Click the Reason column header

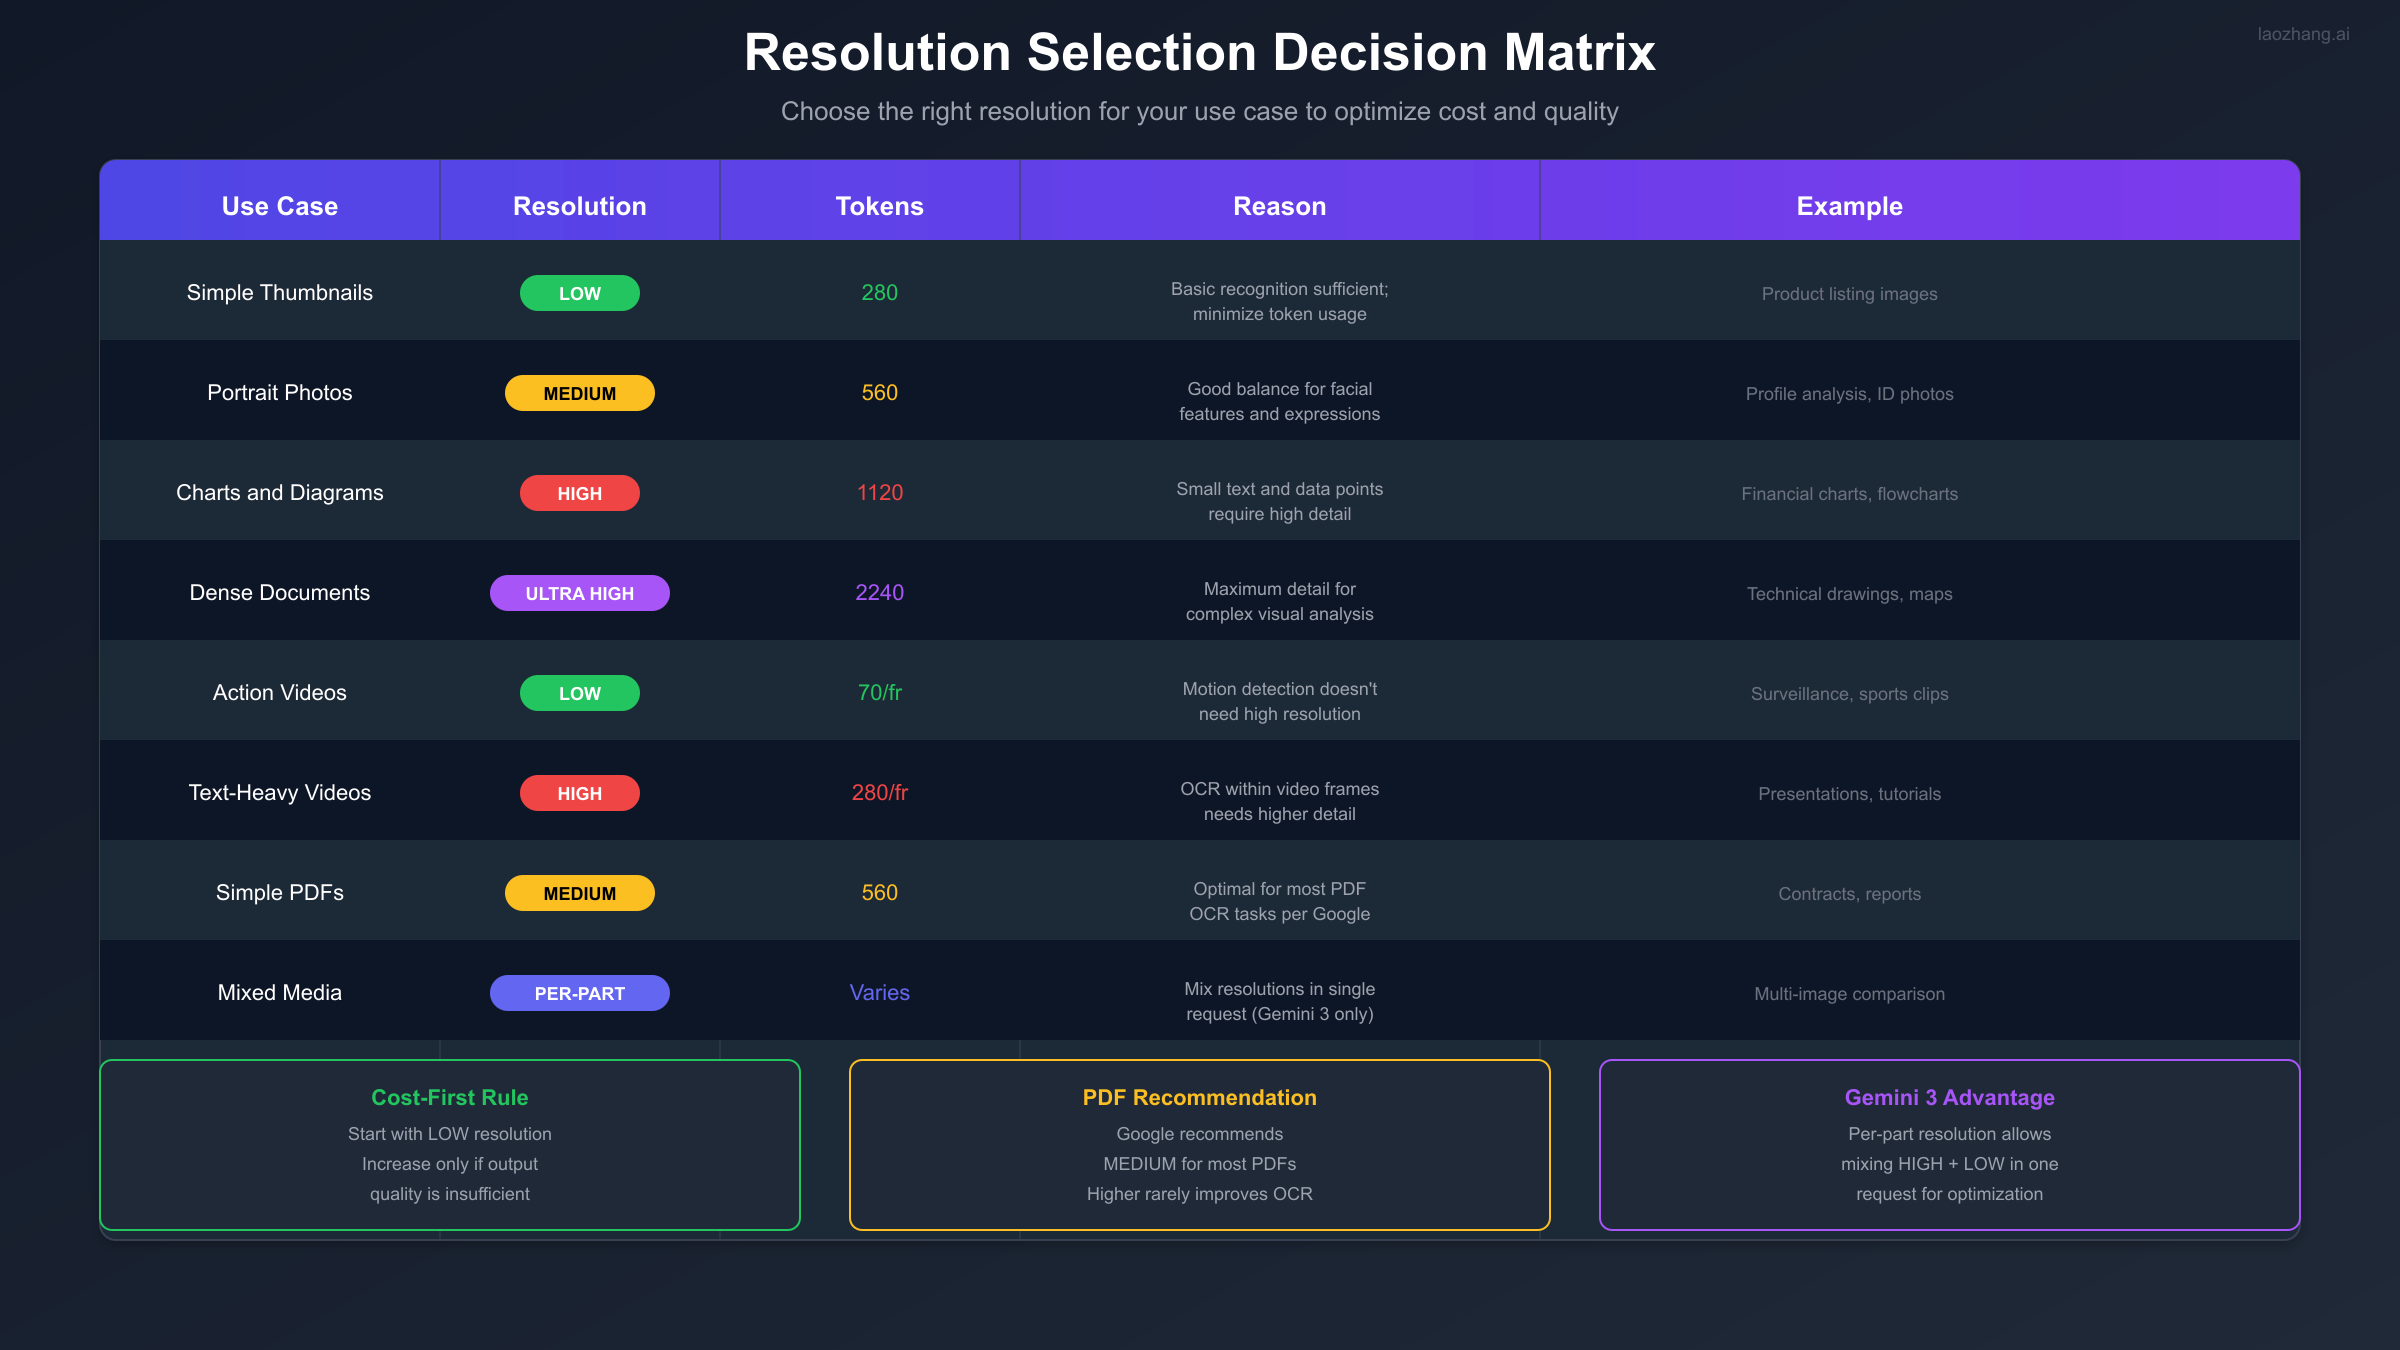coord(1279,205)
